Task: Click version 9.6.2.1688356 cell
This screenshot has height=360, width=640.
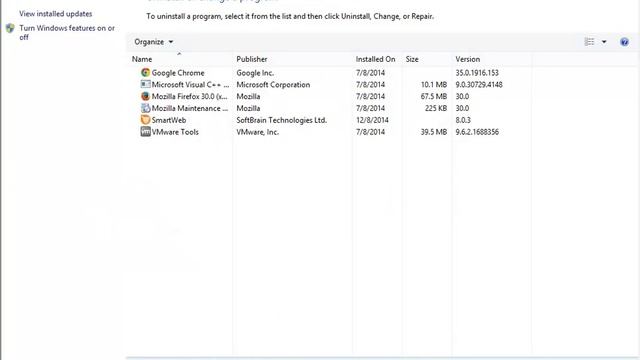Action: pos(477,132)
